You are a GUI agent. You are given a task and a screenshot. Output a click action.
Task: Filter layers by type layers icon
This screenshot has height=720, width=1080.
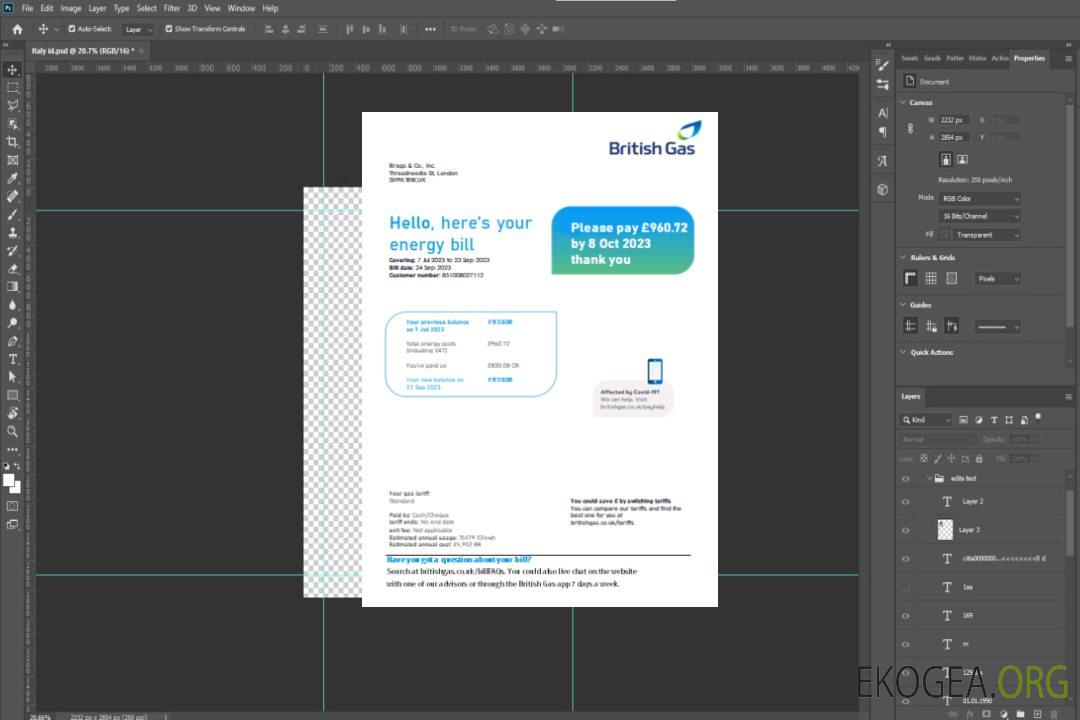(x=994, y=420)
